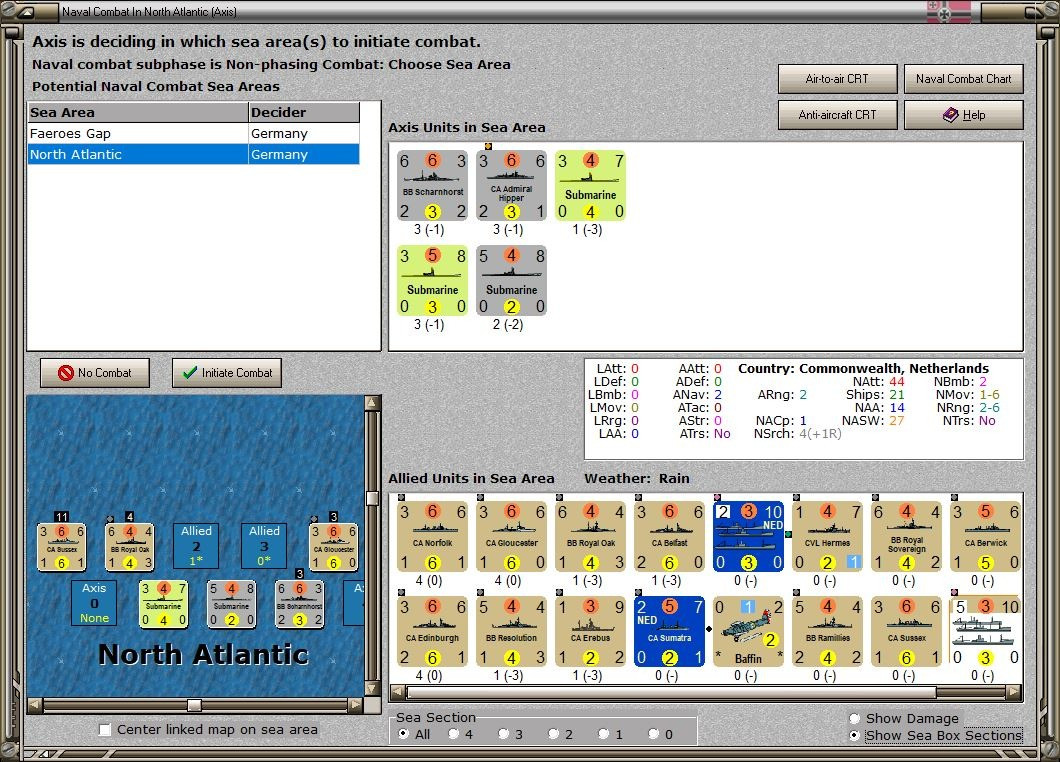Select the All sea section radio button

click(x=404, y=734)
